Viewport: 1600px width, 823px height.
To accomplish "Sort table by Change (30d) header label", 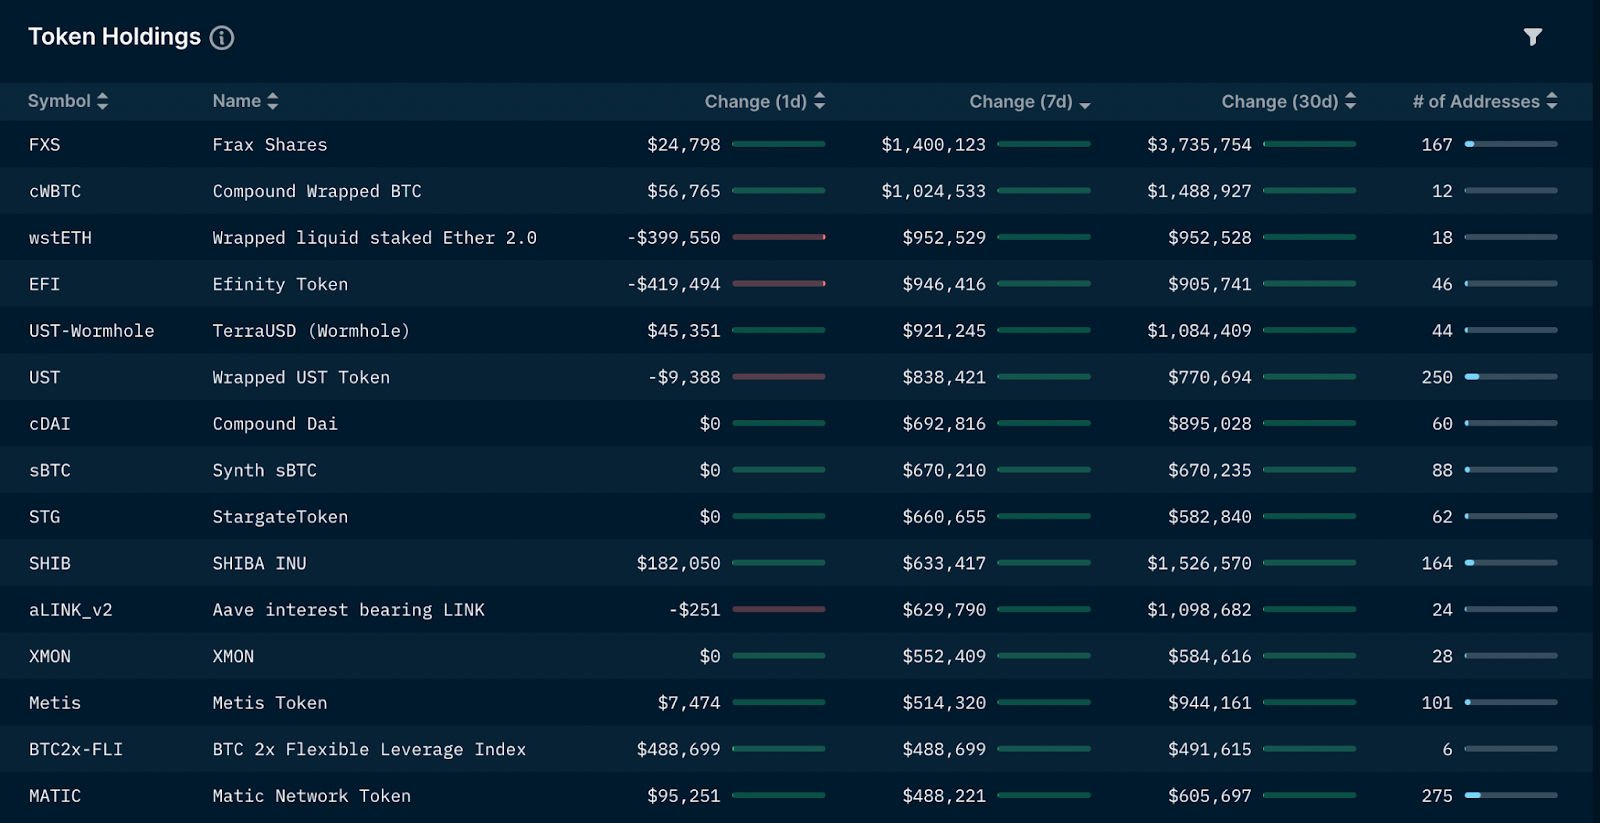I will coord(1279,101).
